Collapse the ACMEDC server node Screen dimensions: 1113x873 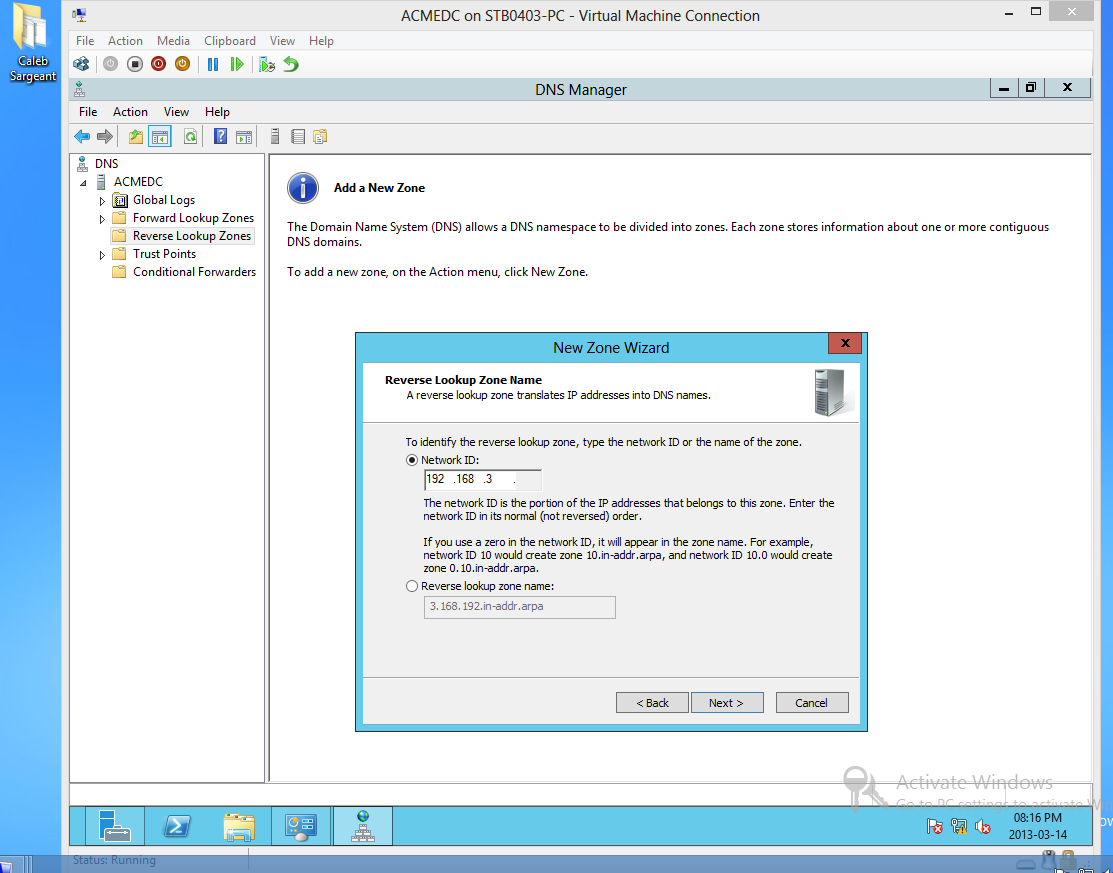(84, 182)
